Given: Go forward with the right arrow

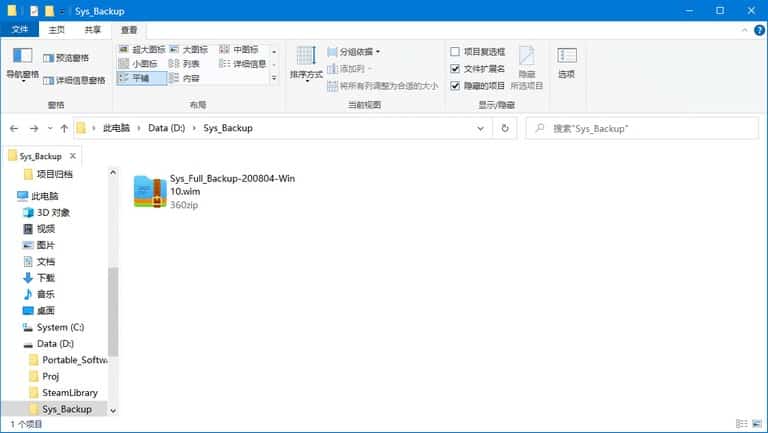Looking at the screenshot, I should click(x=34, y=128).
